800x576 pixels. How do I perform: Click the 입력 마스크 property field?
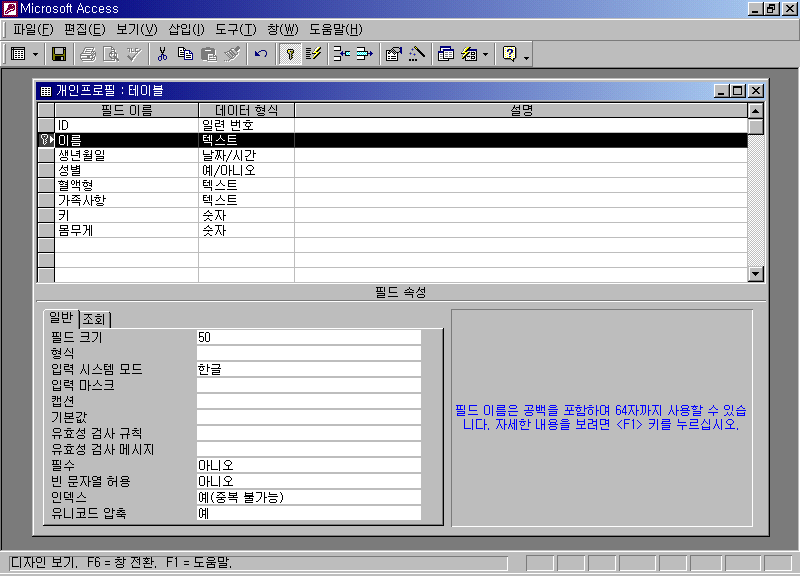pos(309,385)
